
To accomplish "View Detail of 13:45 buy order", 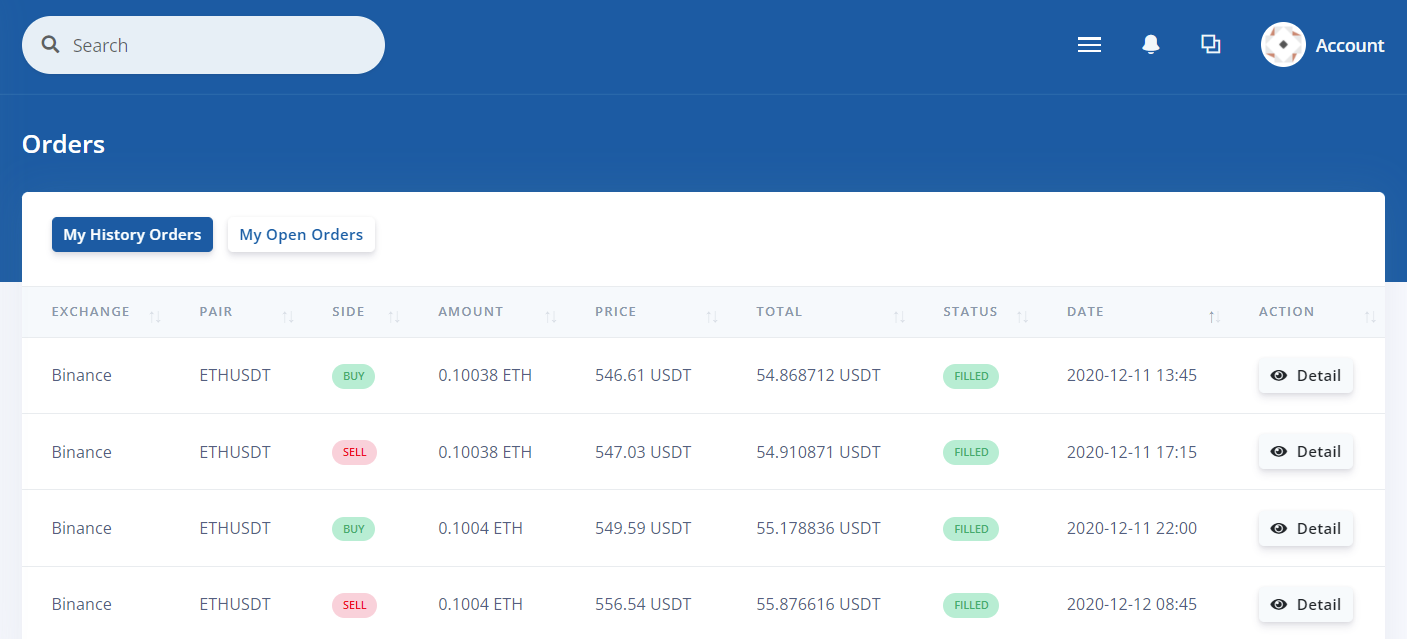I will click(1305, 376).
